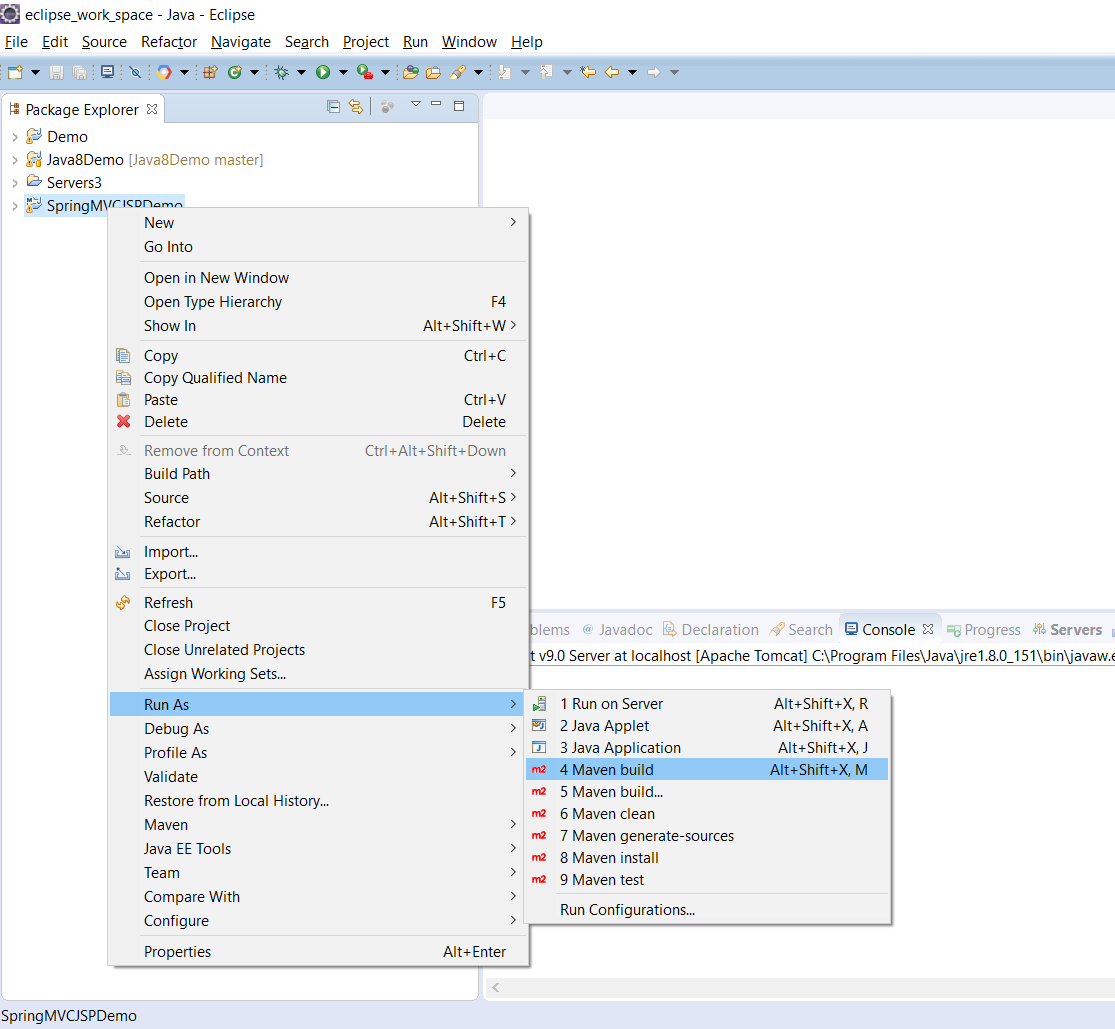Click the Open Type toolbar icon

(410, 72)
